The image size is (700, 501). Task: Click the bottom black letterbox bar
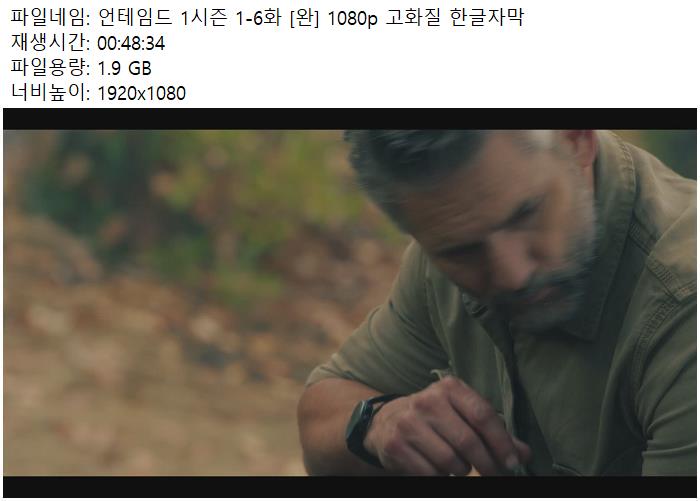point(350,487)
